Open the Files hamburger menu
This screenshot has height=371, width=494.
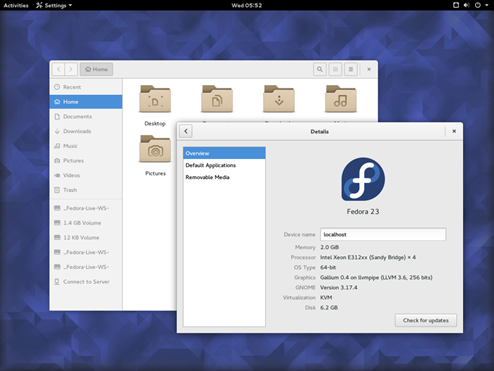point(351,69)
